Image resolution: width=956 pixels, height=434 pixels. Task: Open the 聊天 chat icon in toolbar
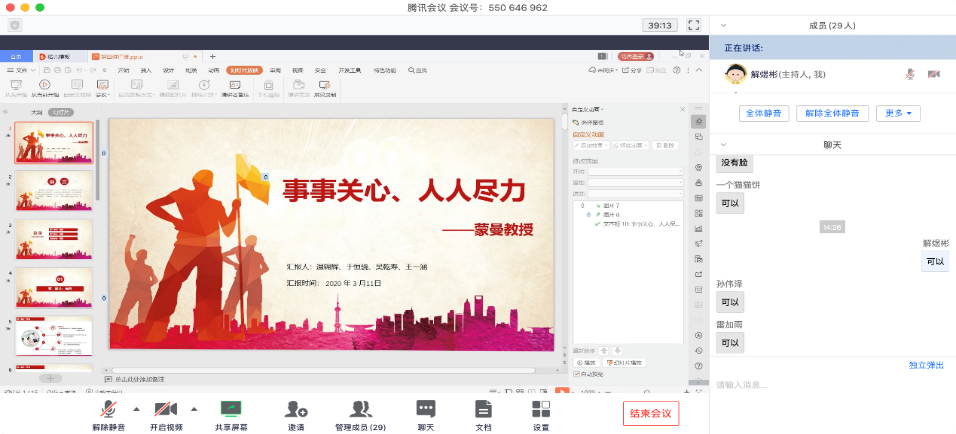coord(426,409)
